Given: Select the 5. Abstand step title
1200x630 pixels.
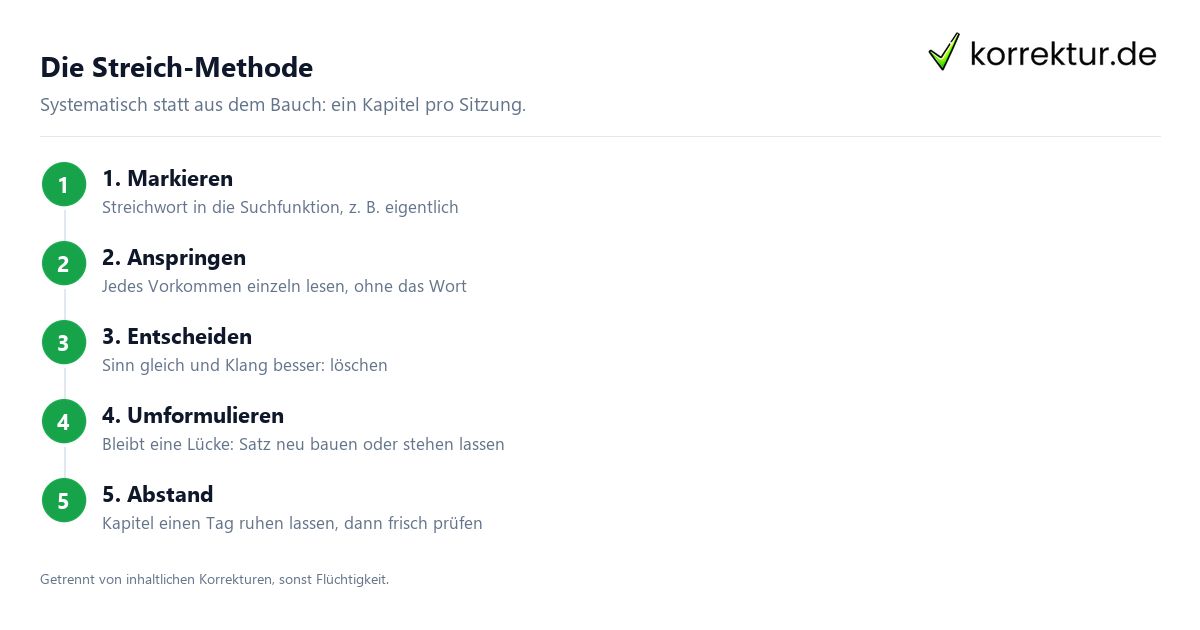Looking at the screenshot, I should [158, 495].
